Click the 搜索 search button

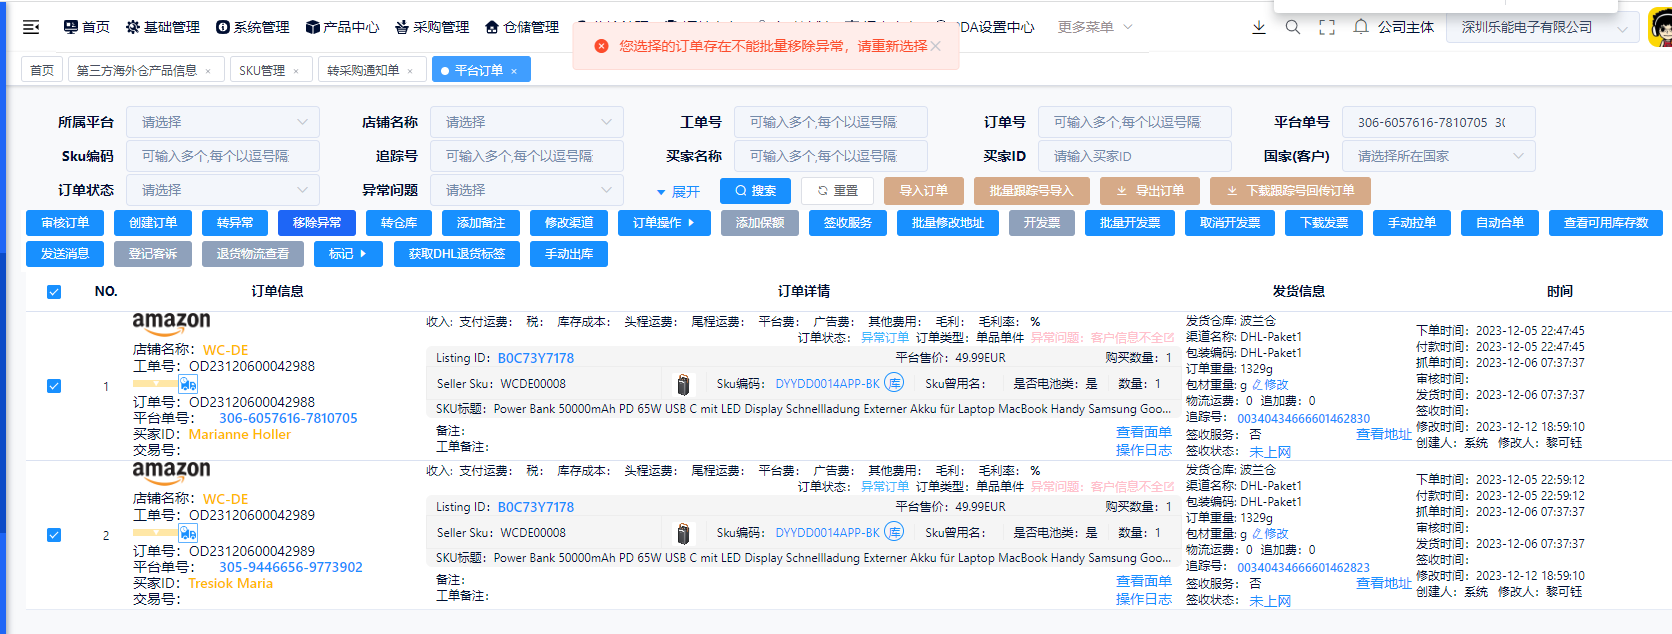tap(755, 191)
